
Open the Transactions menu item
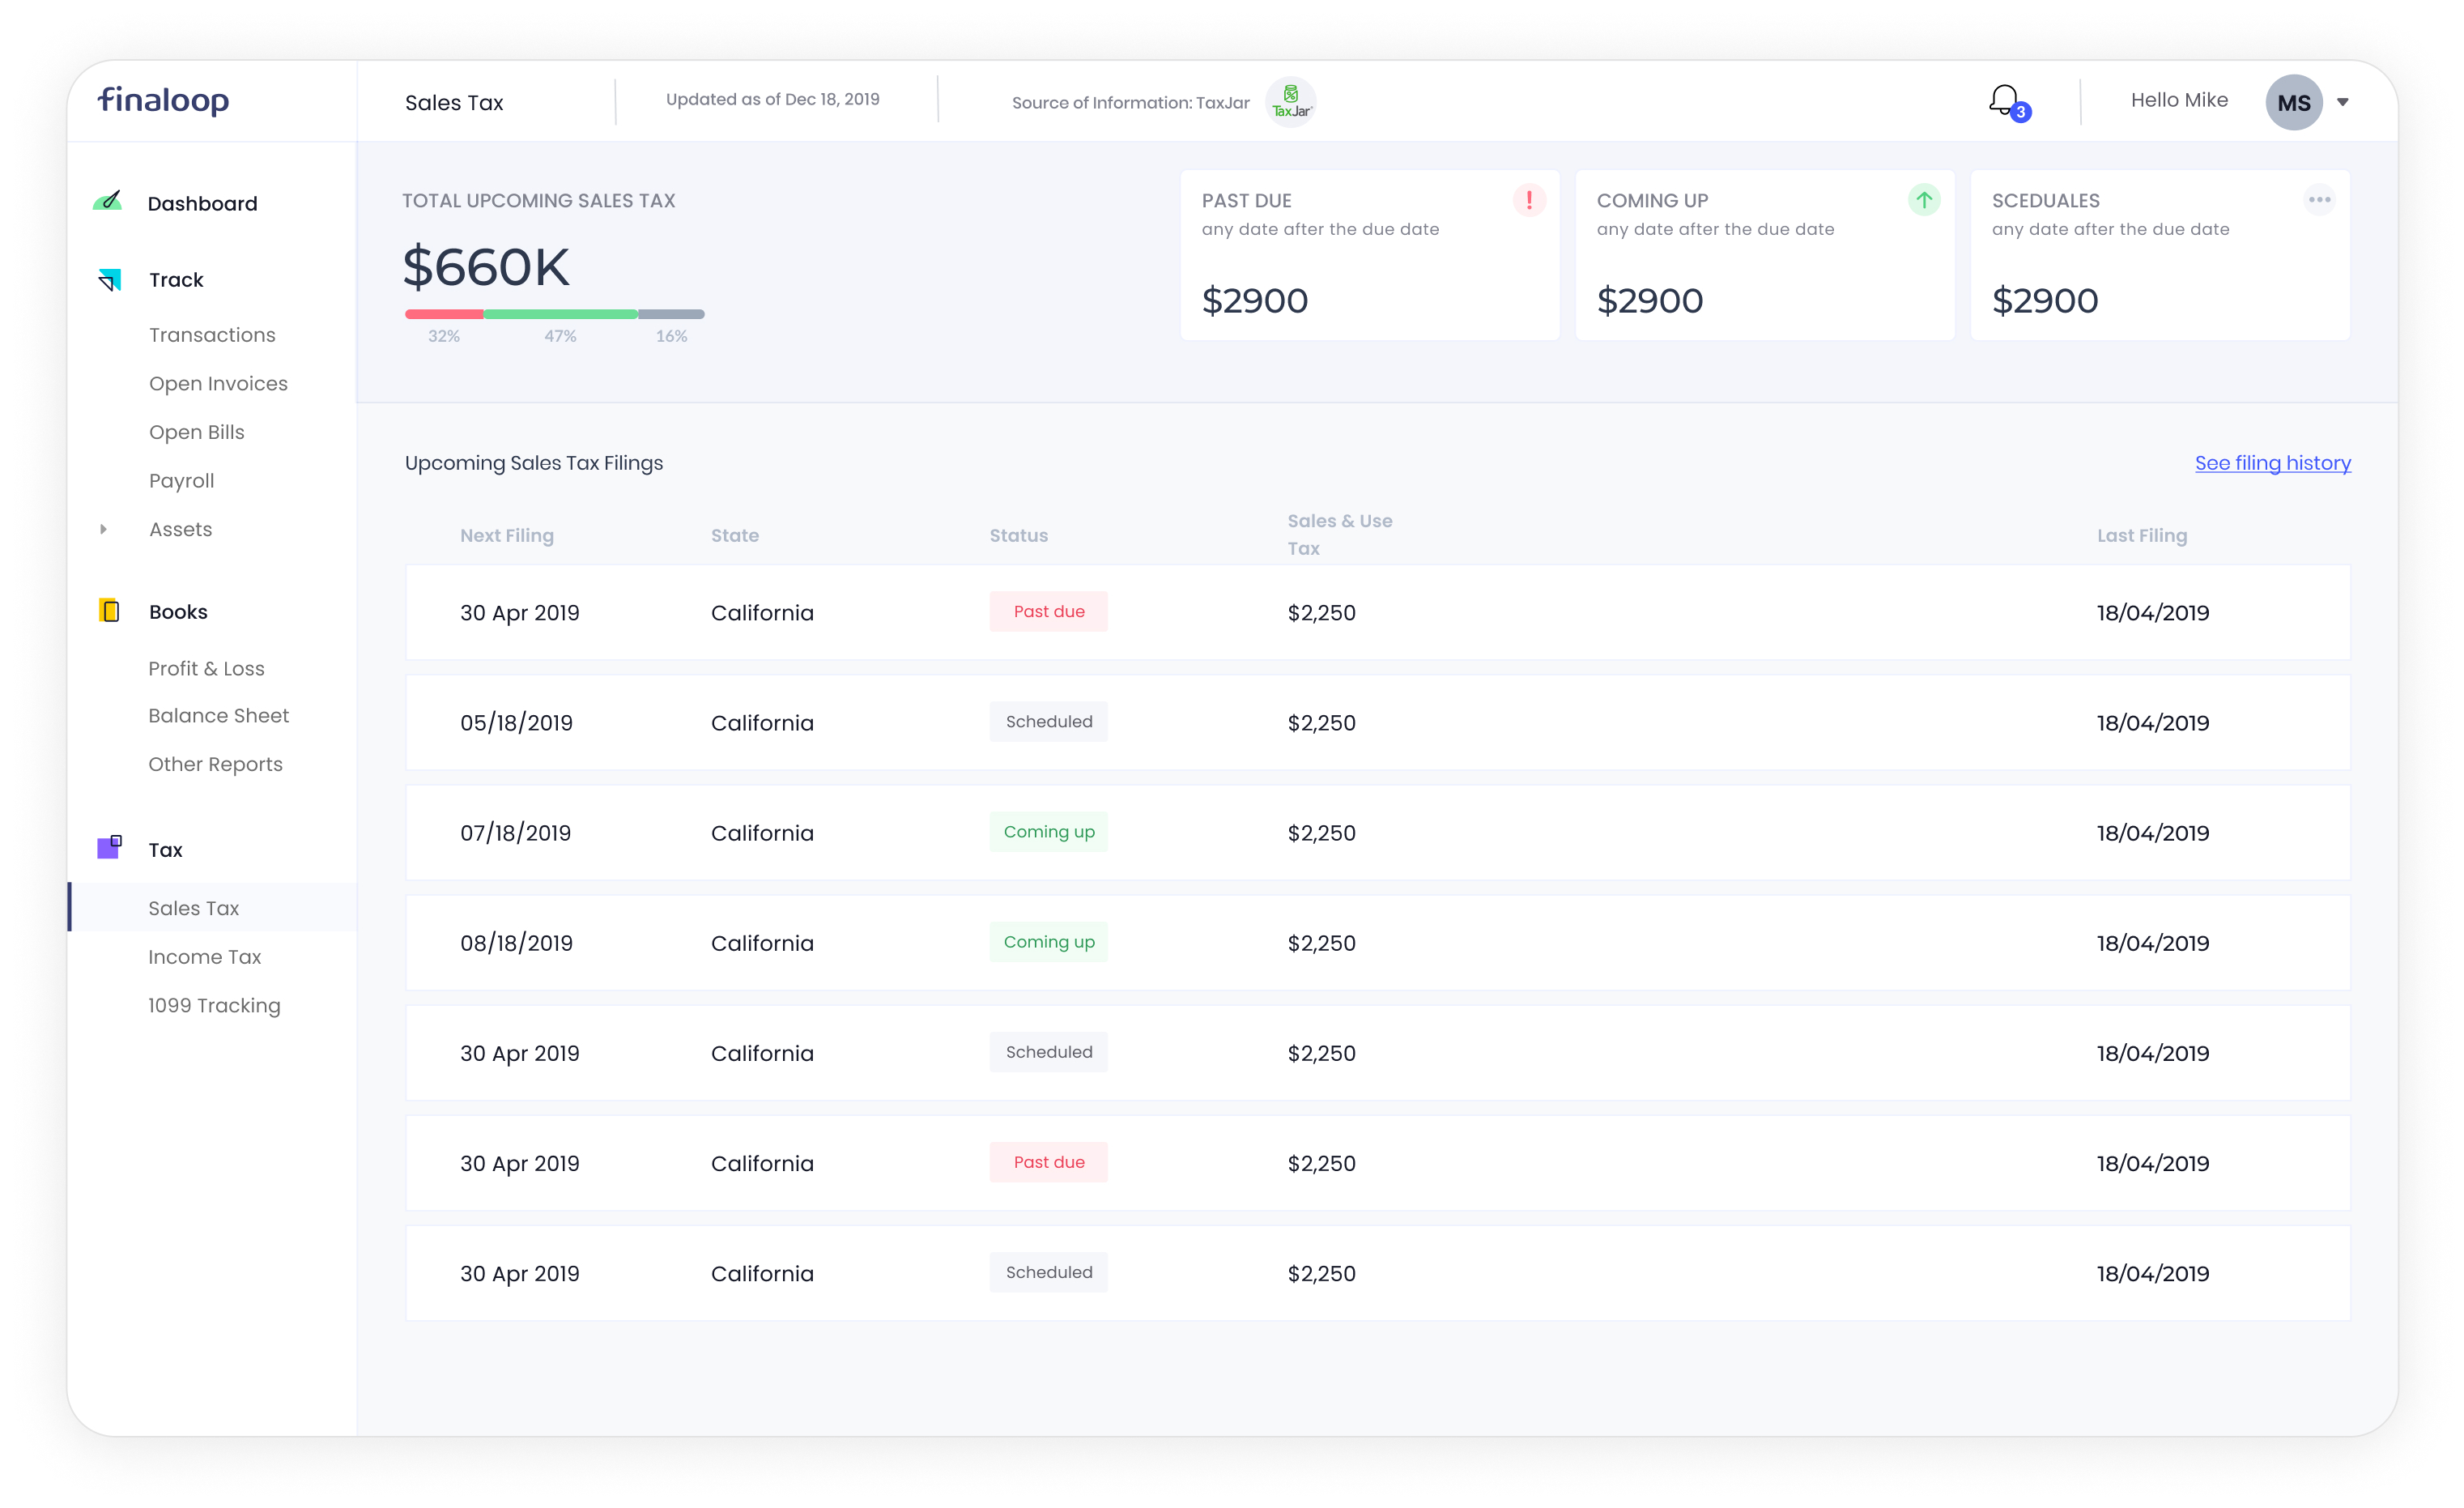(x=212, y=335)
